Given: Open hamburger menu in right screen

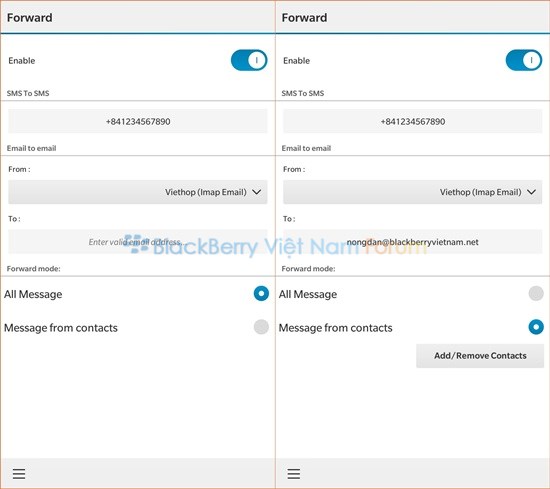Looking at the screenshot, I should coord(294,474).
